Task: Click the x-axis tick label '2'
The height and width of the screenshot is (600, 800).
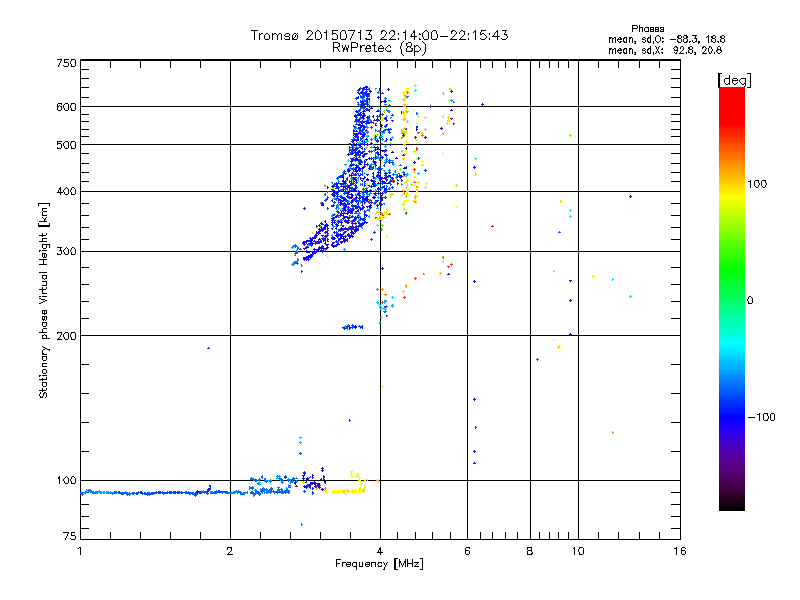Action: point(230,551)
